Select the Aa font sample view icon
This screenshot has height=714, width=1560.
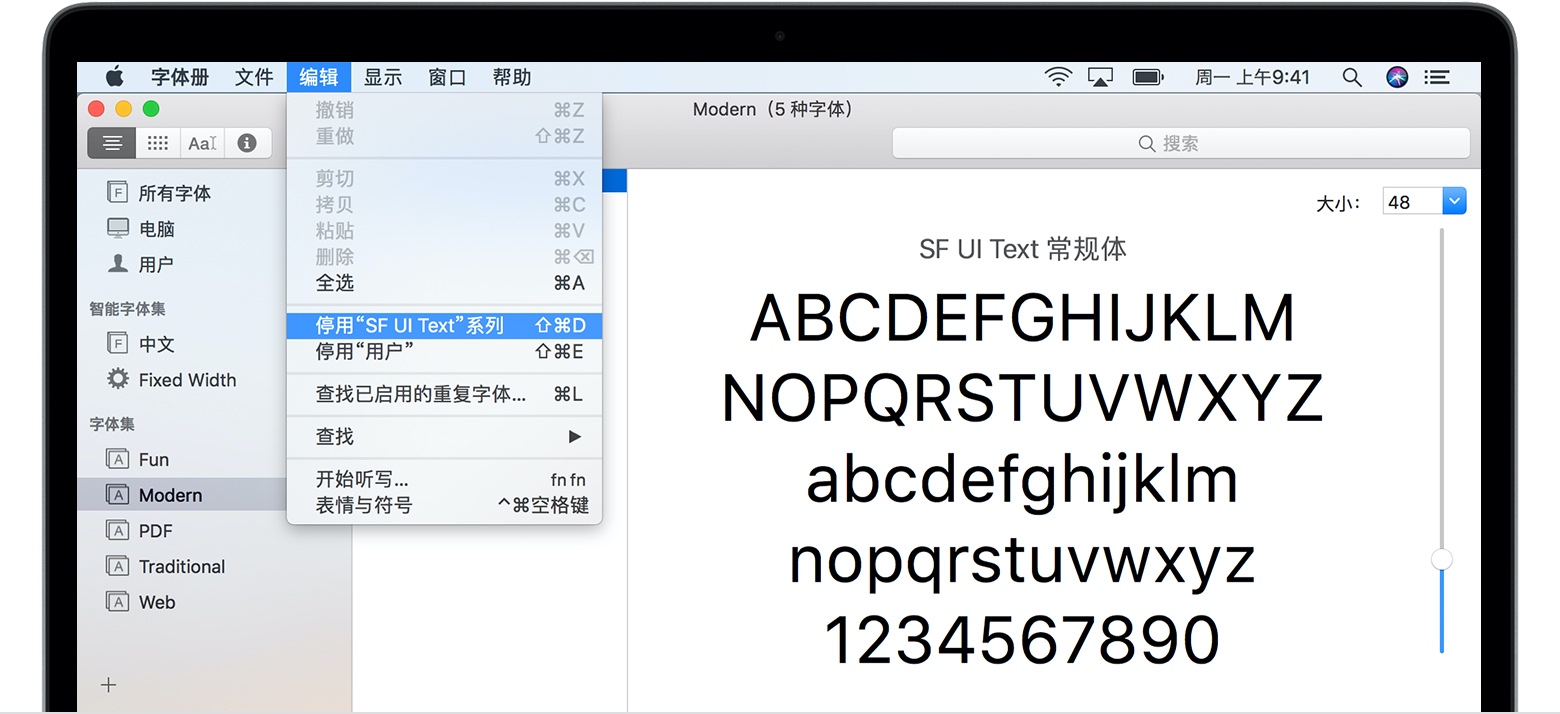click(201, 142)
